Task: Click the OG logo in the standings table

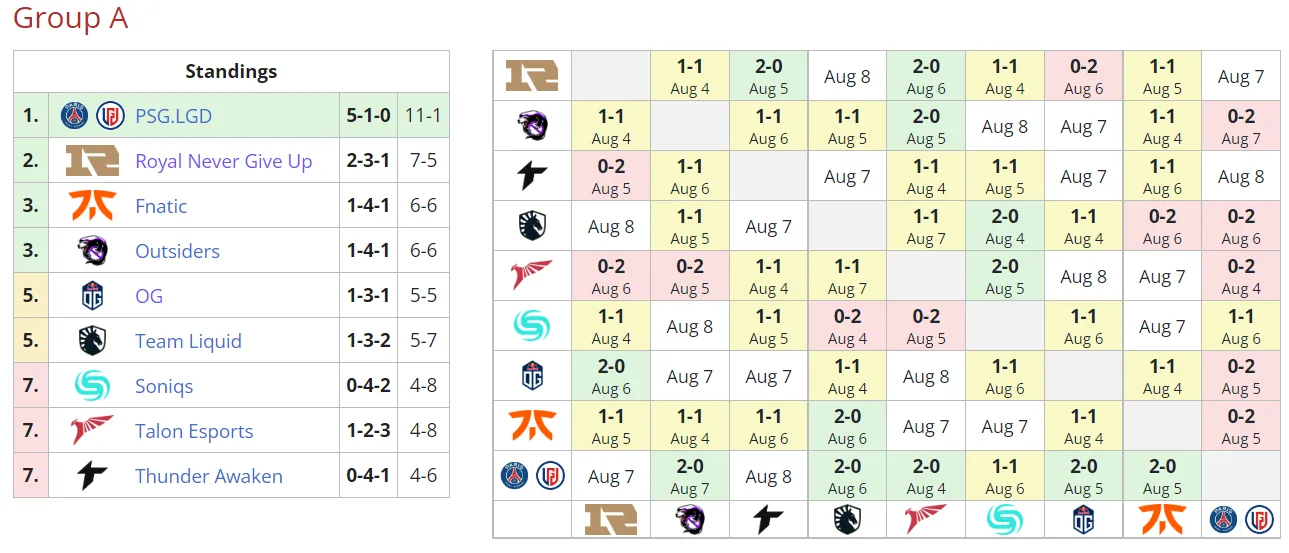Action: point(92,296)
